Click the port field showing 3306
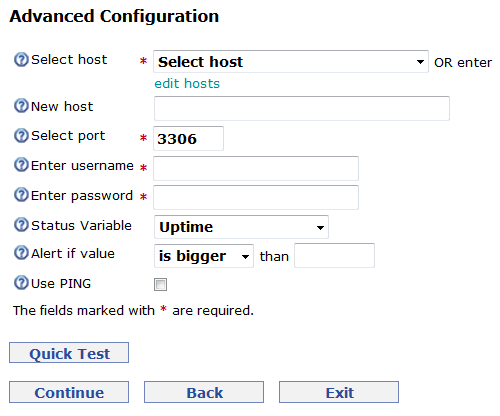The height and width of the screenshot is (416, 500). point(188,138)
